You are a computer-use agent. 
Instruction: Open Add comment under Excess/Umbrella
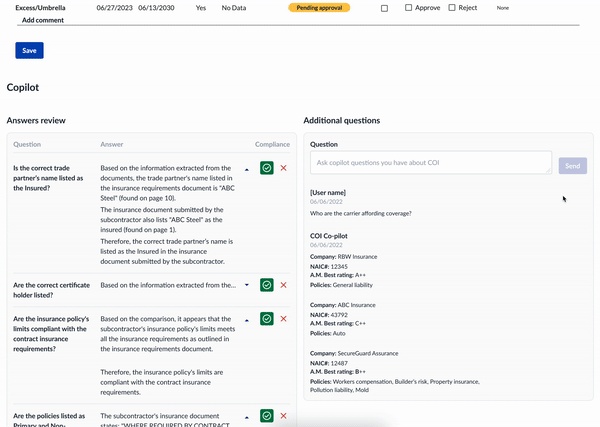pyautogui.click(x=43, y=20)
